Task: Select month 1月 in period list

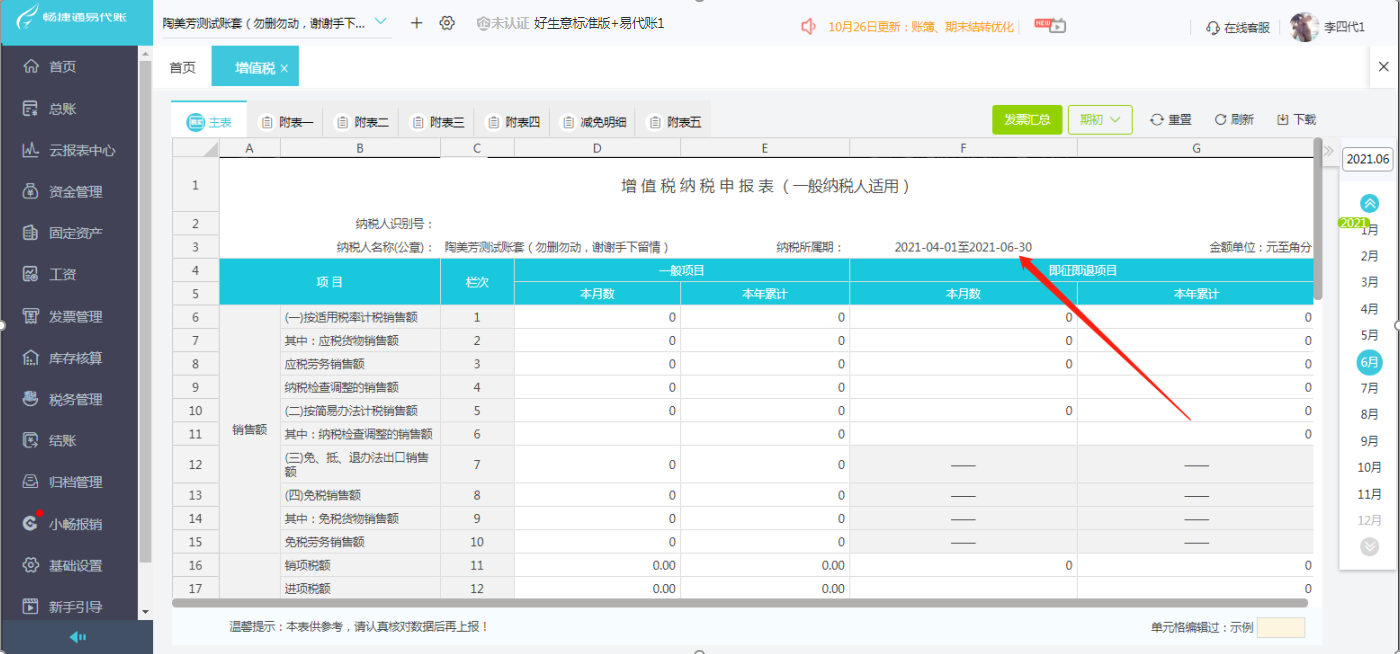Action: coord(1370,230)
